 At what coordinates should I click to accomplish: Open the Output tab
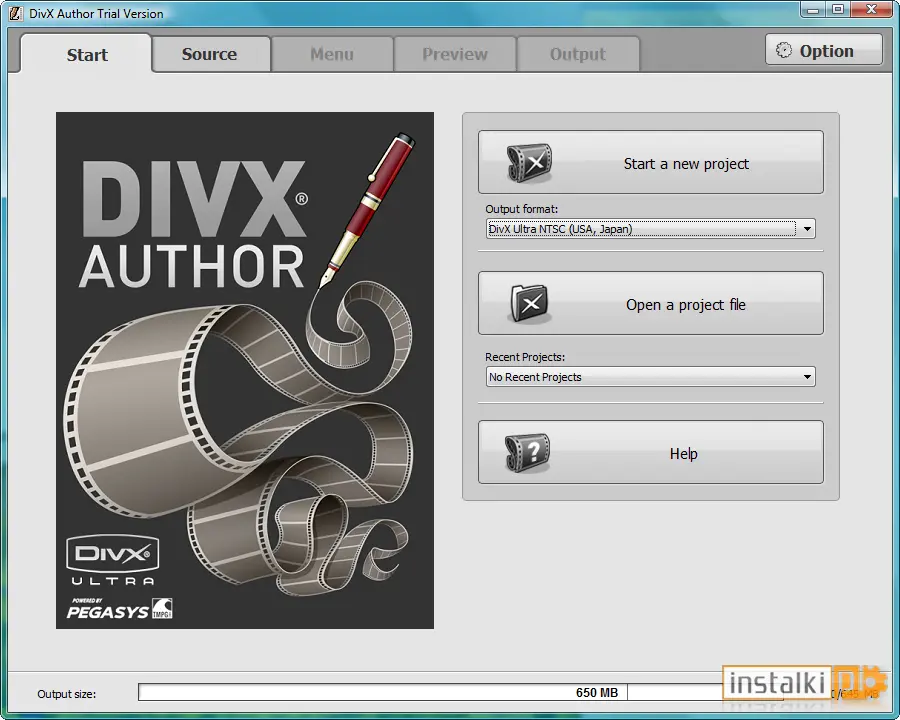coord(578,54)
